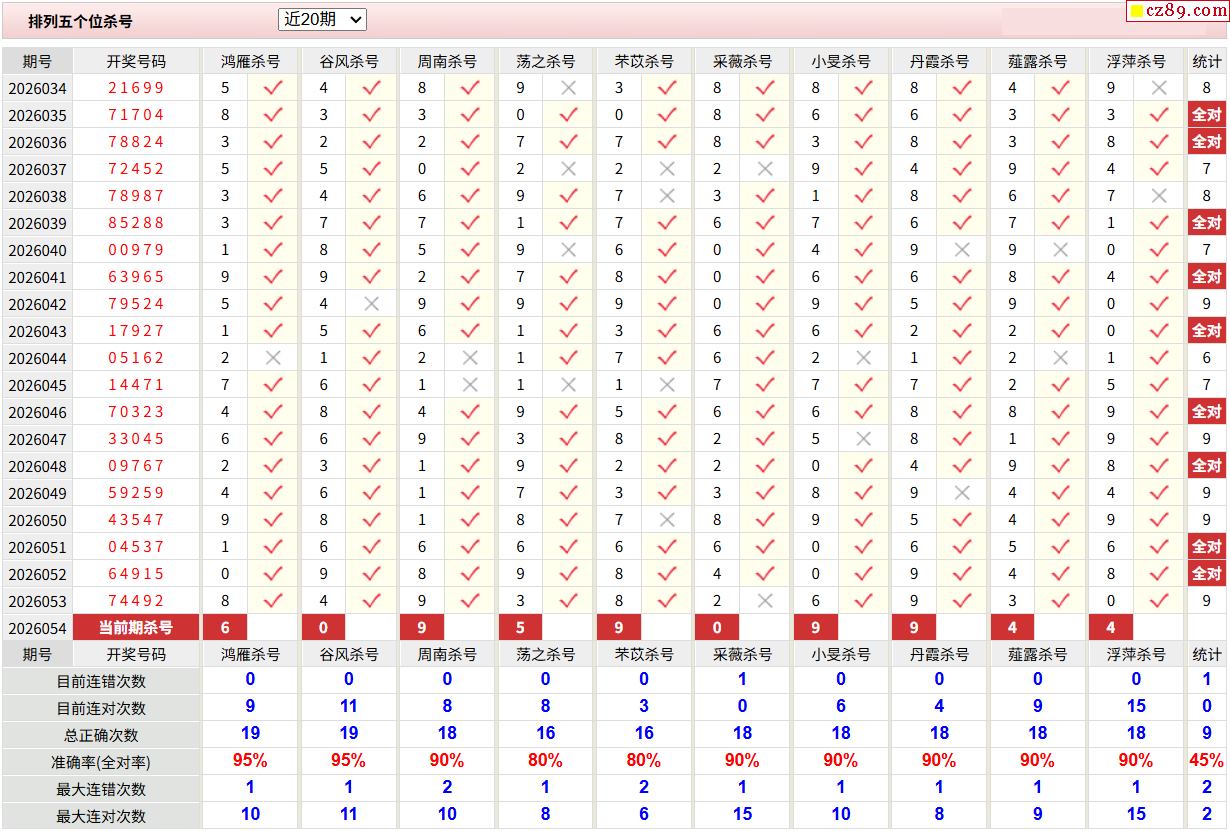
Task: Click the gray X under 鸿雁杀号 in row 2026044
Action: coord(272,358)
